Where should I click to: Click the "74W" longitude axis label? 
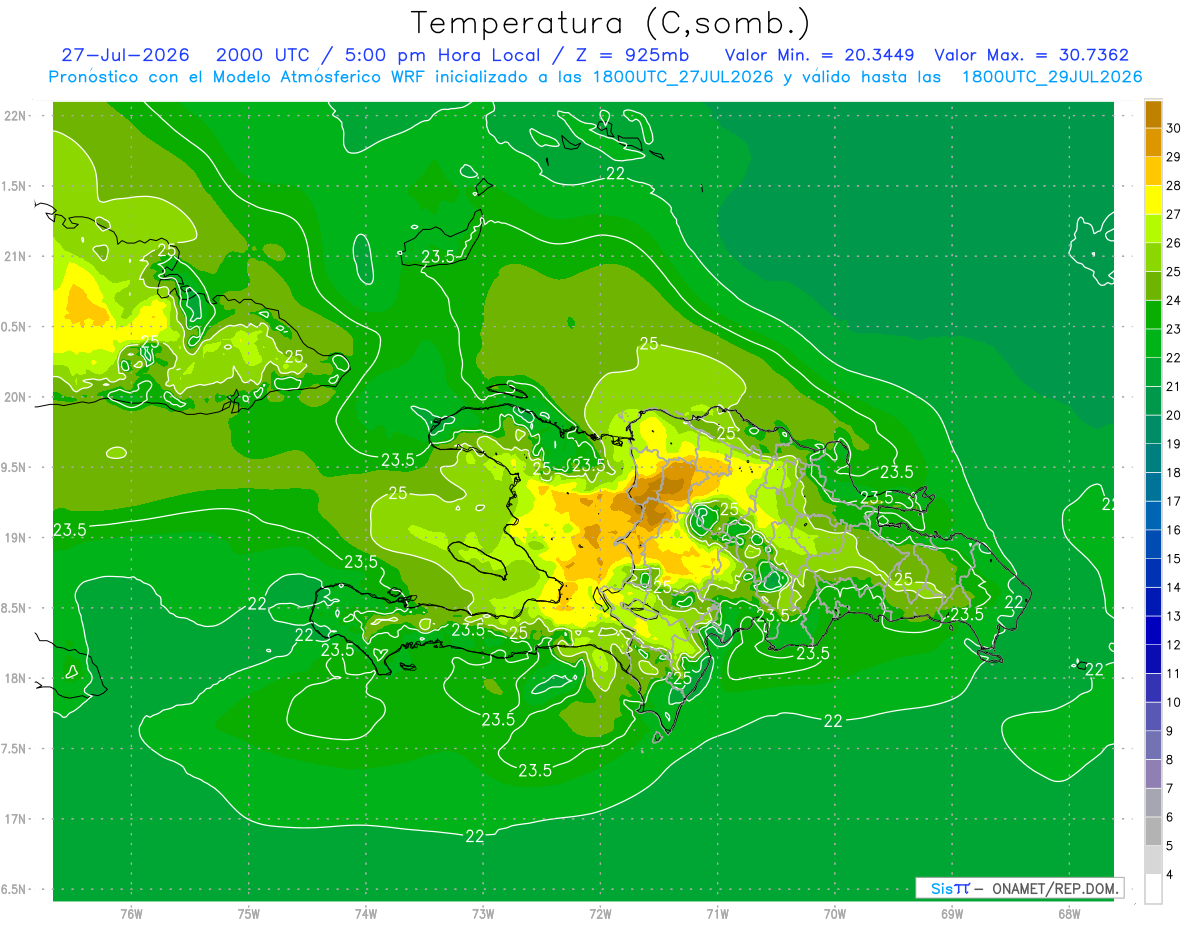tap(366, 914)
